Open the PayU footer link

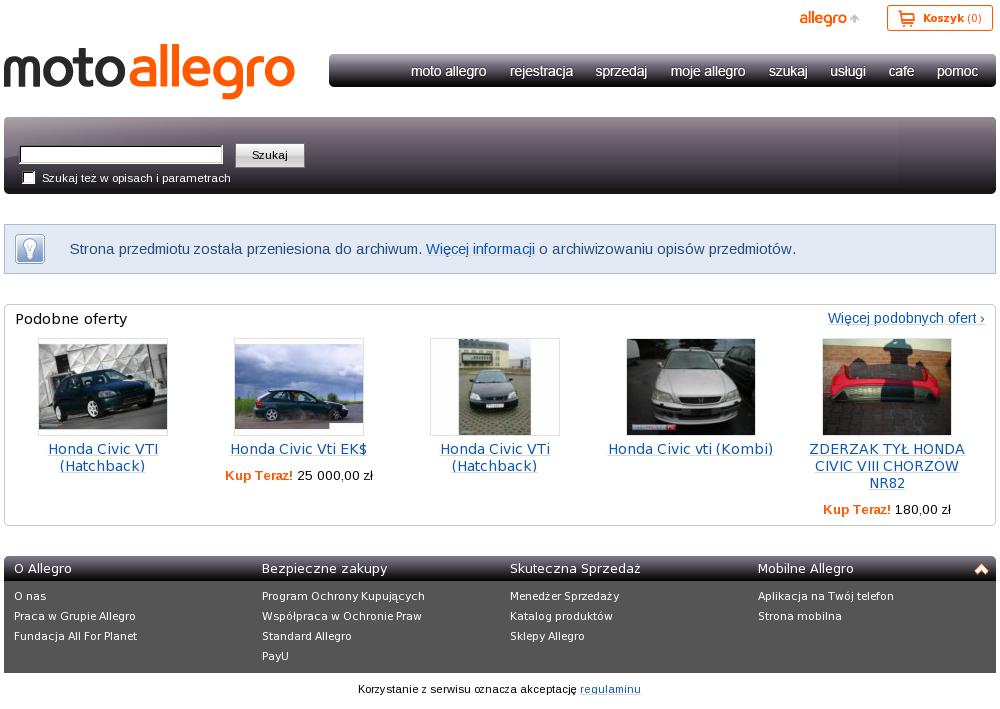click(276, 656)
